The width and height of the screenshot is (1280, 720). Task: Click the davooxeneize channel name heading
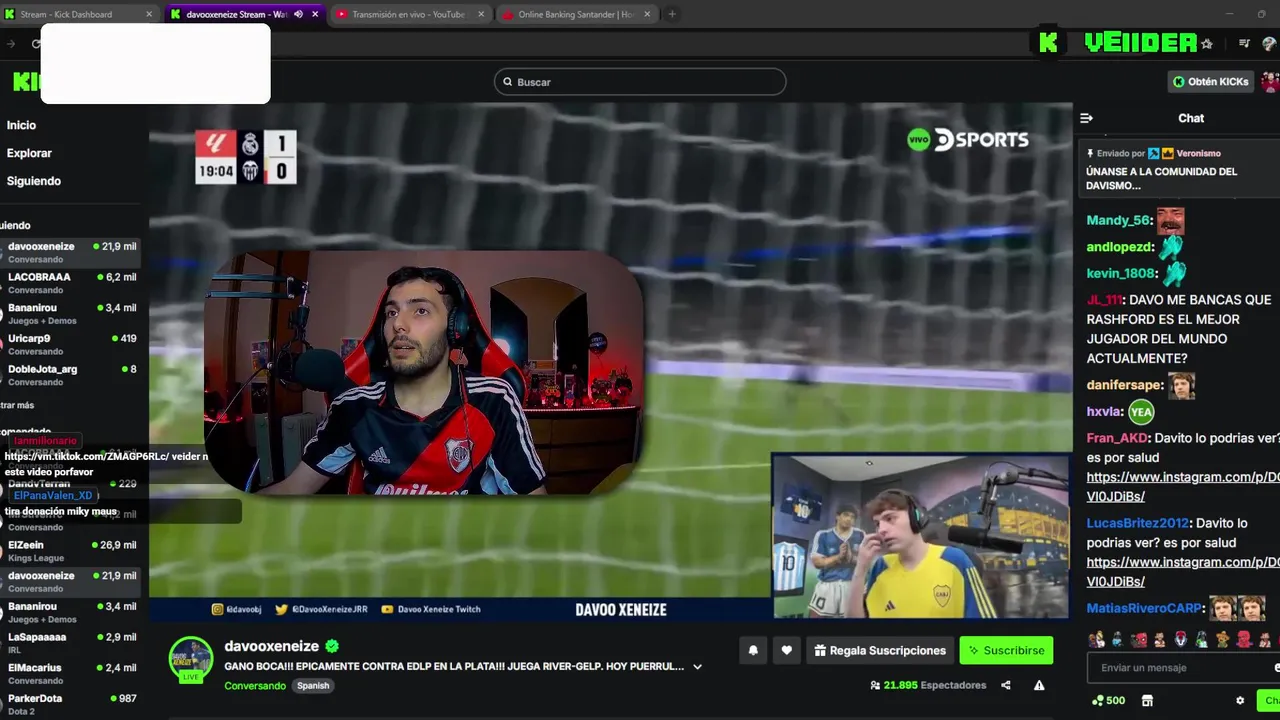[x=271, y=646]
